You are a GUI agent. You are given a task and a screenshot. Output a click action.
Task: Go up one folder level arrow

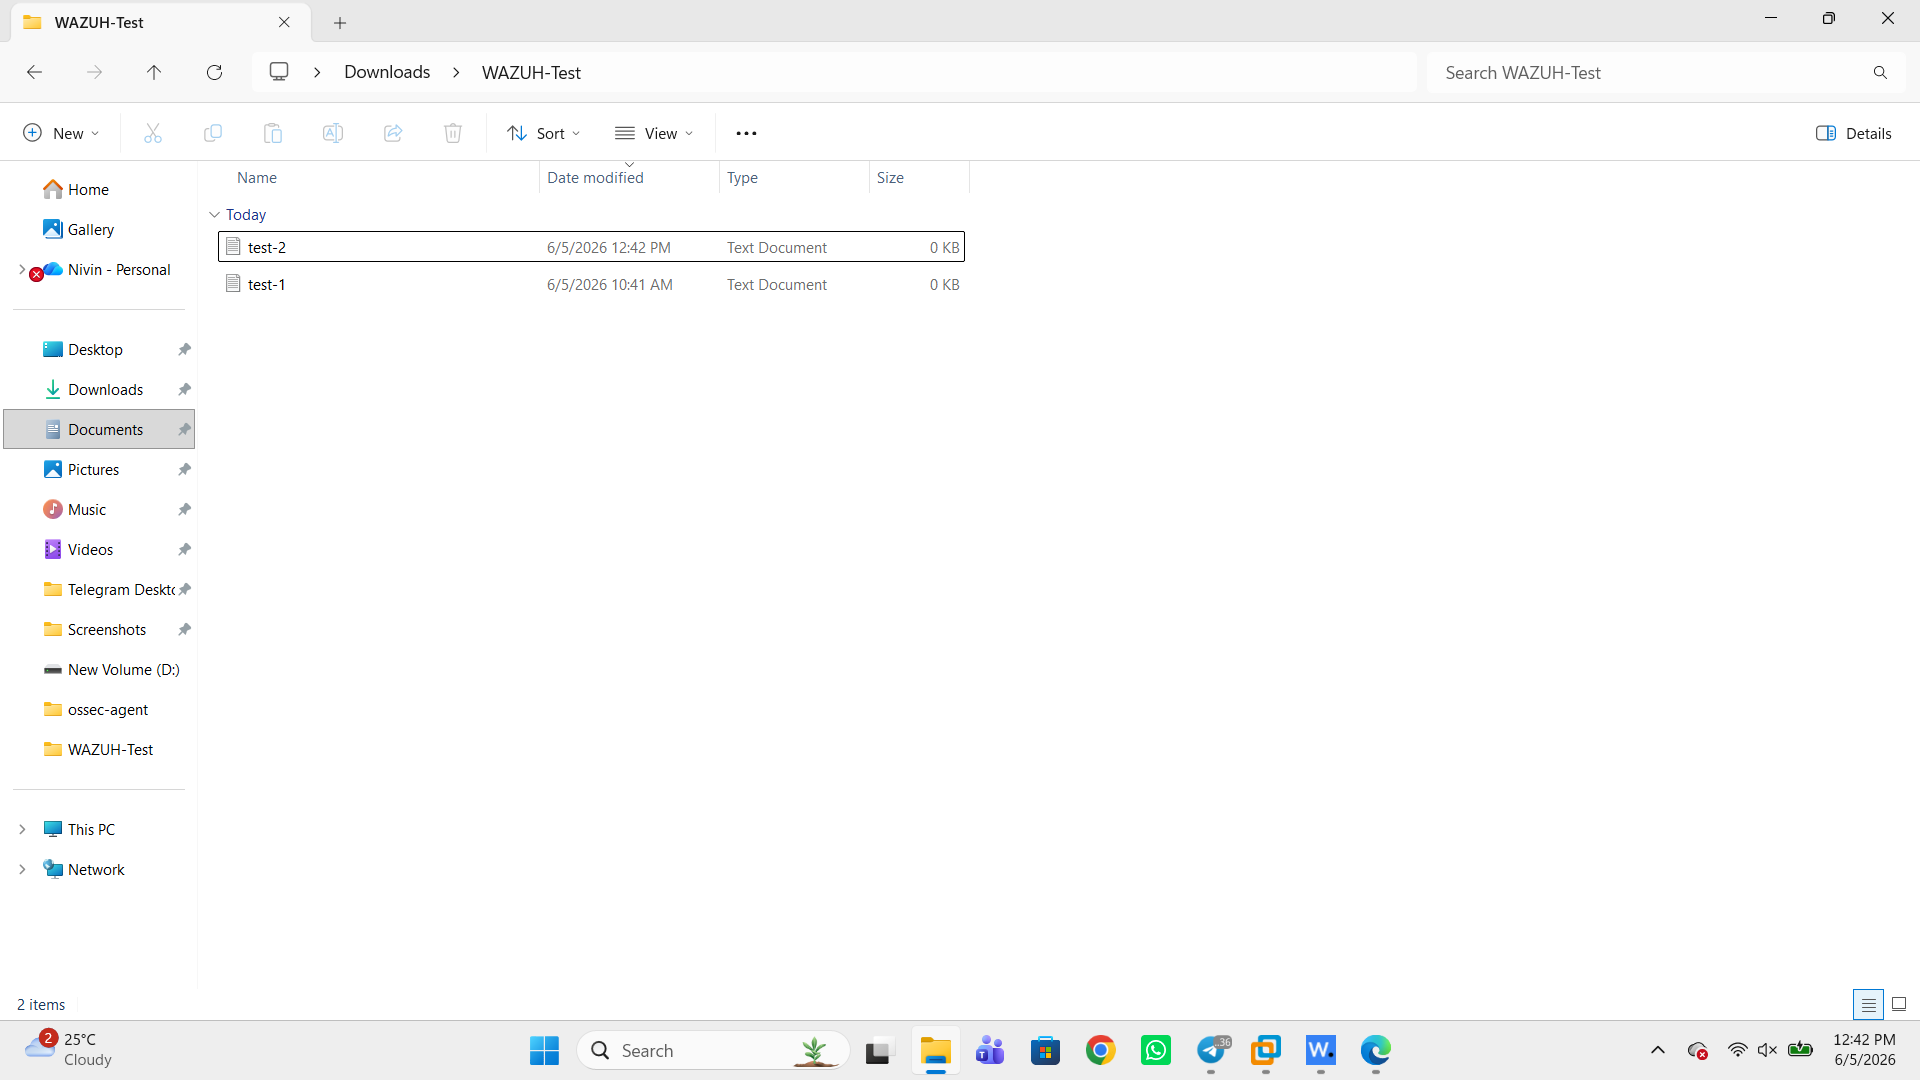(x=154, y=72)
